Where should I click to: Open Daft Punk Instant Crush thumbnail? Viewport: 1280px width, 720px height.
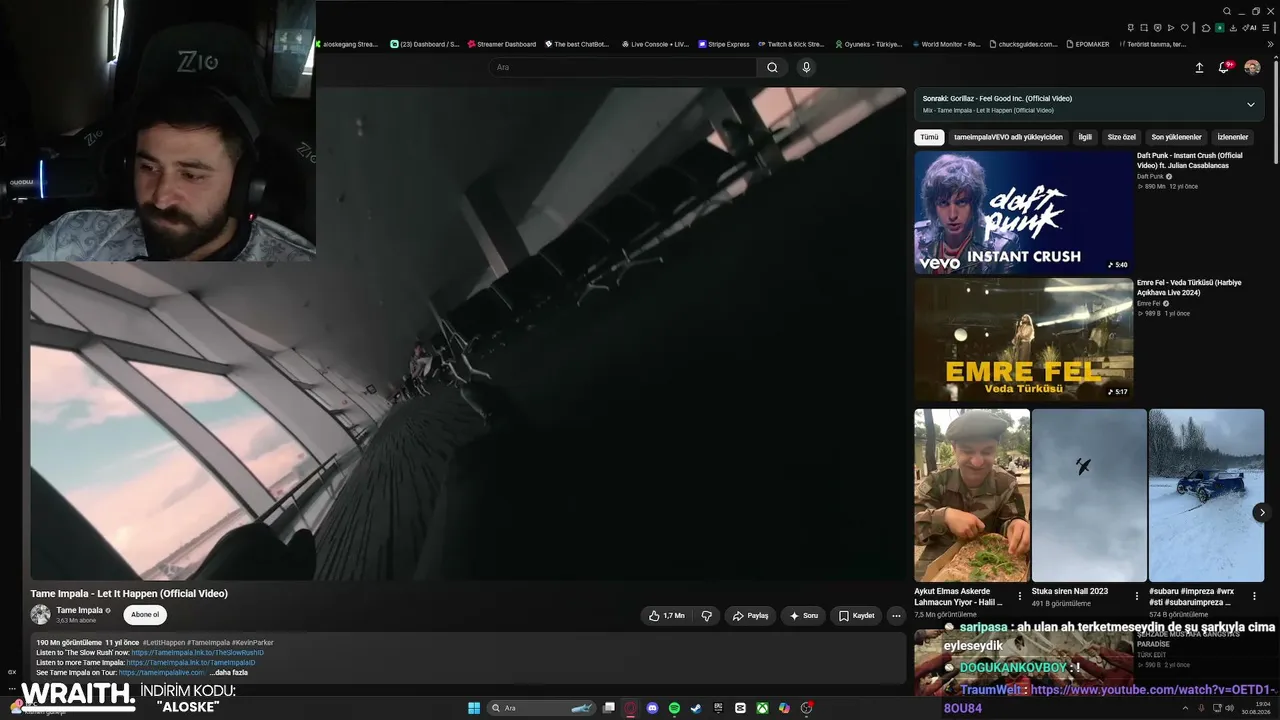coord(1023,212)
